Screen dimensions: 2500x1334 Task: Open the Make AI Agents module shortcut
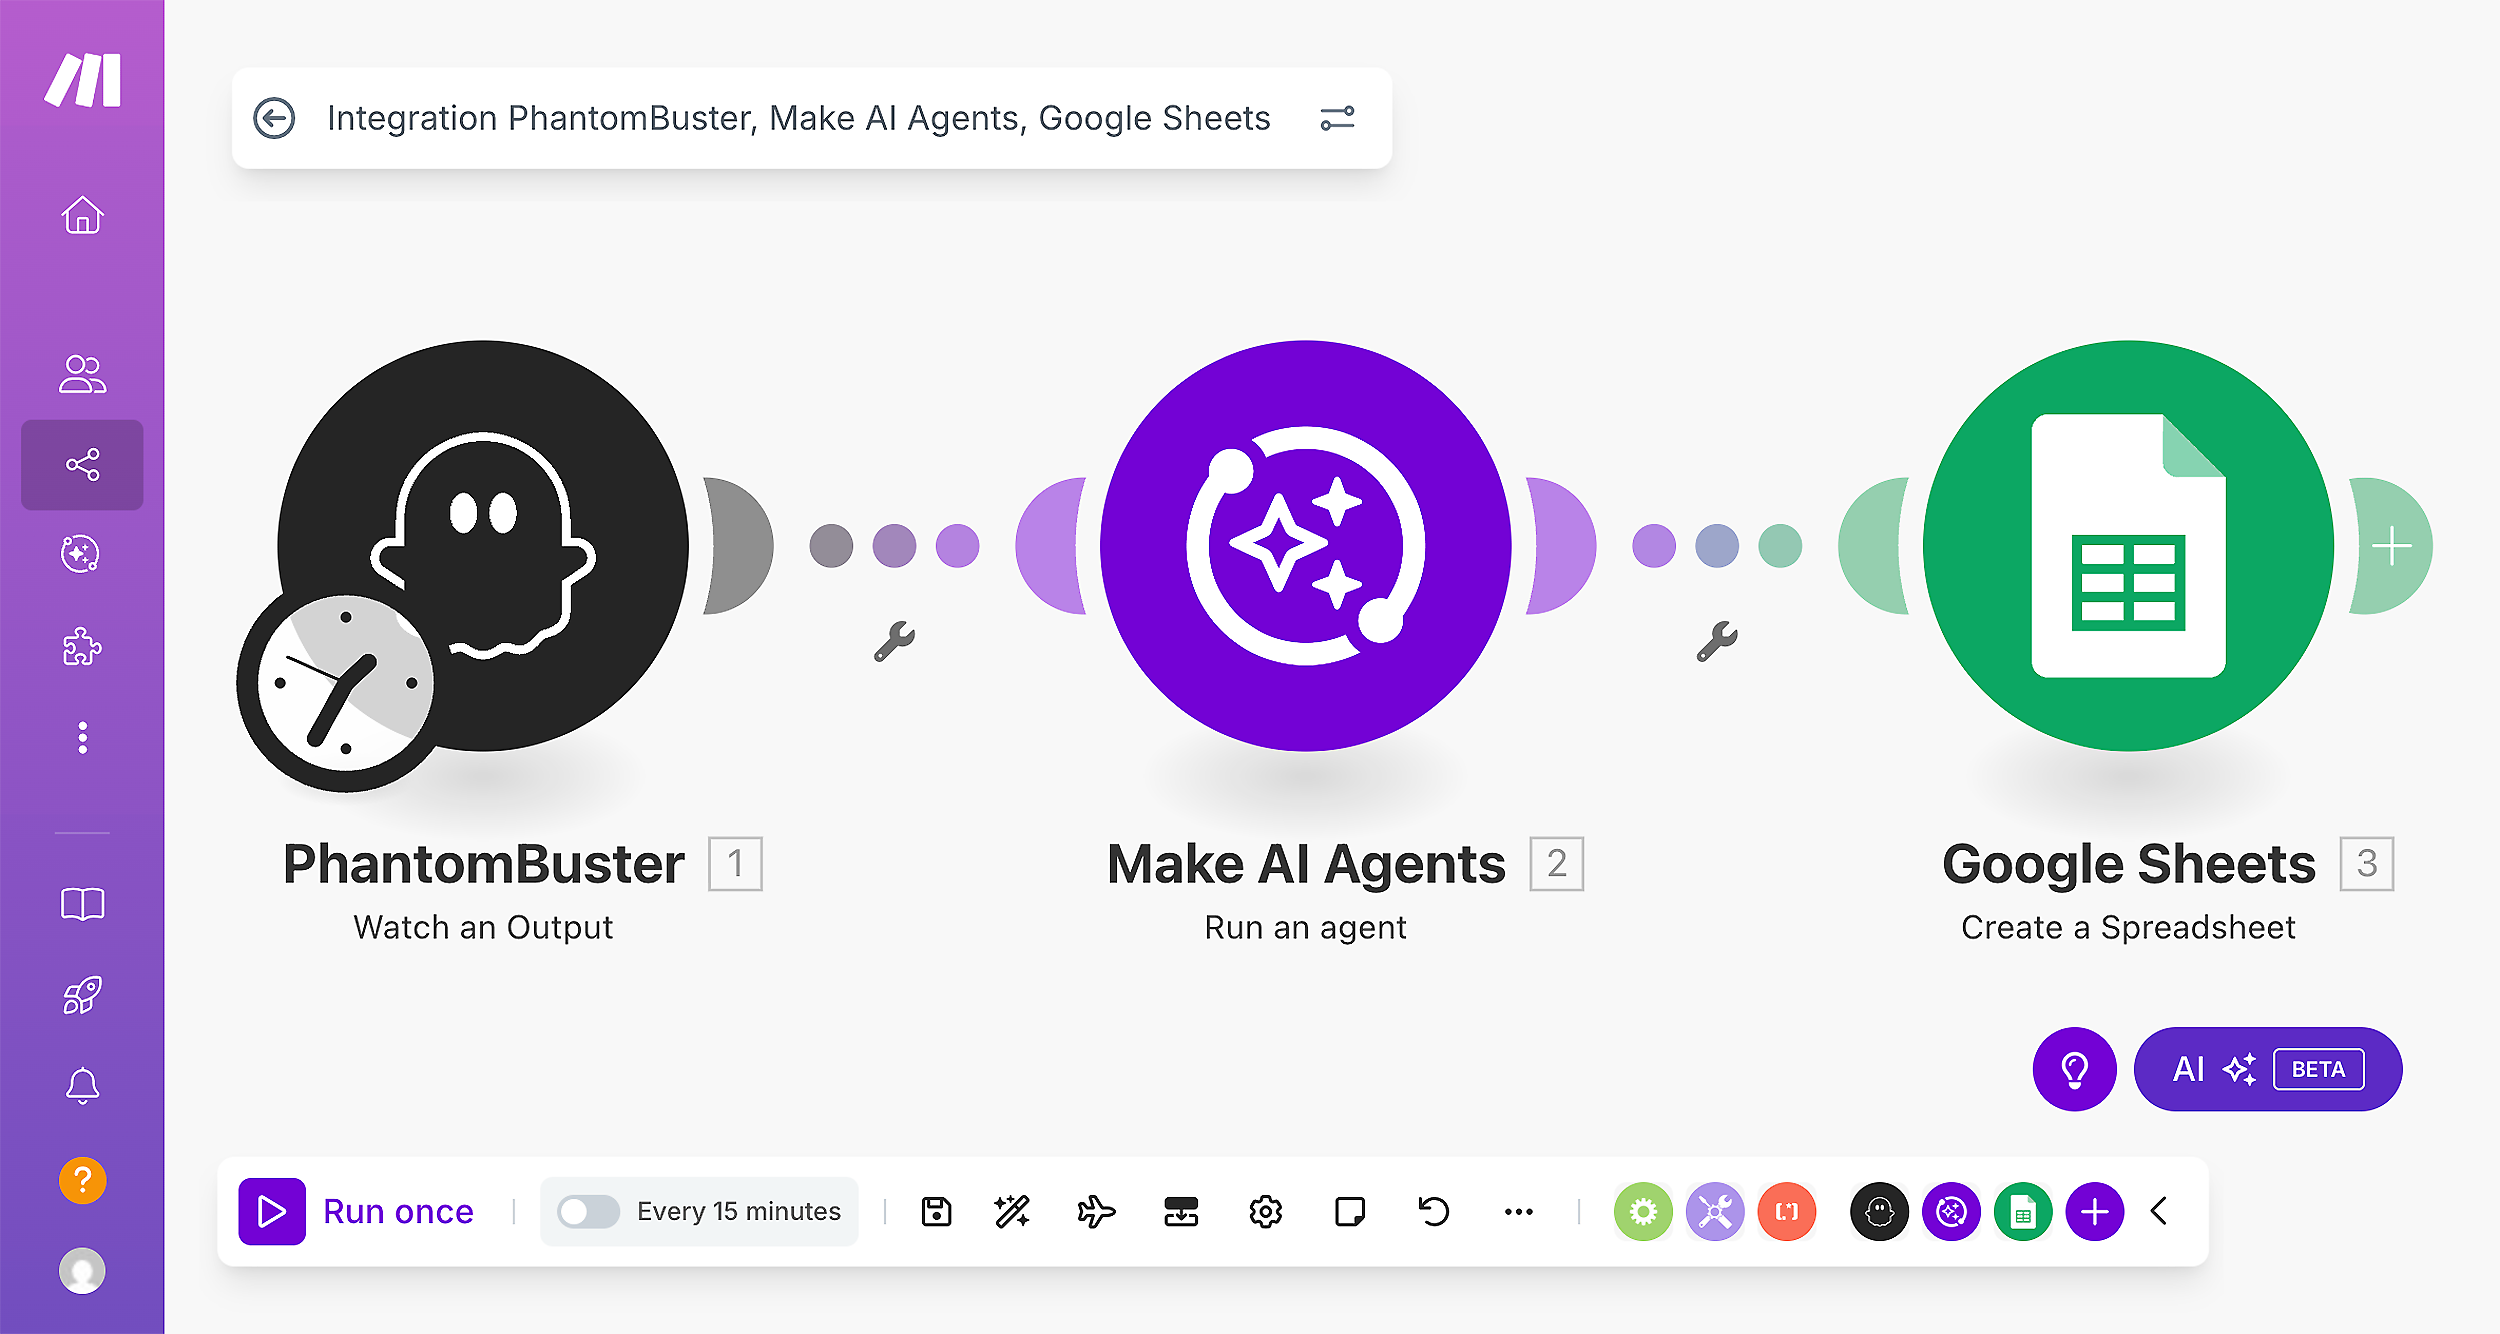pyautogui.click(x=1950, y=1211)
